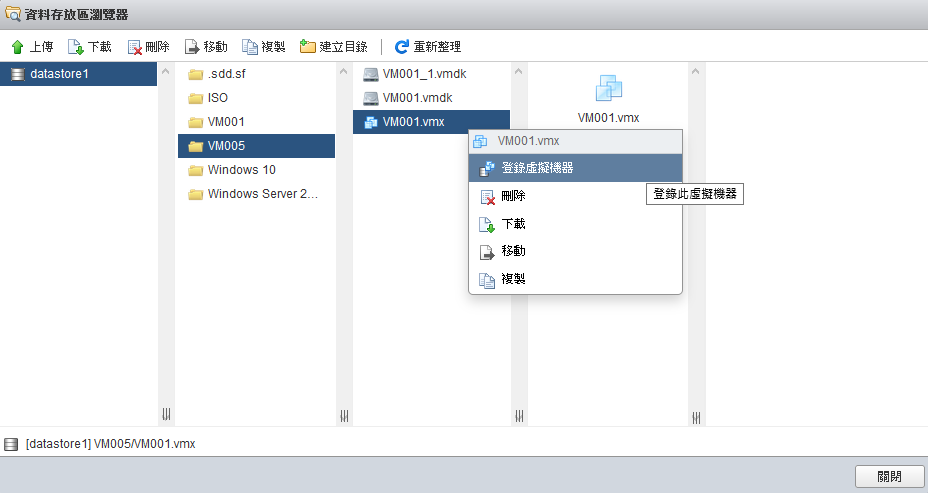Select the VM001.vmdk file name

pos(417,98)
